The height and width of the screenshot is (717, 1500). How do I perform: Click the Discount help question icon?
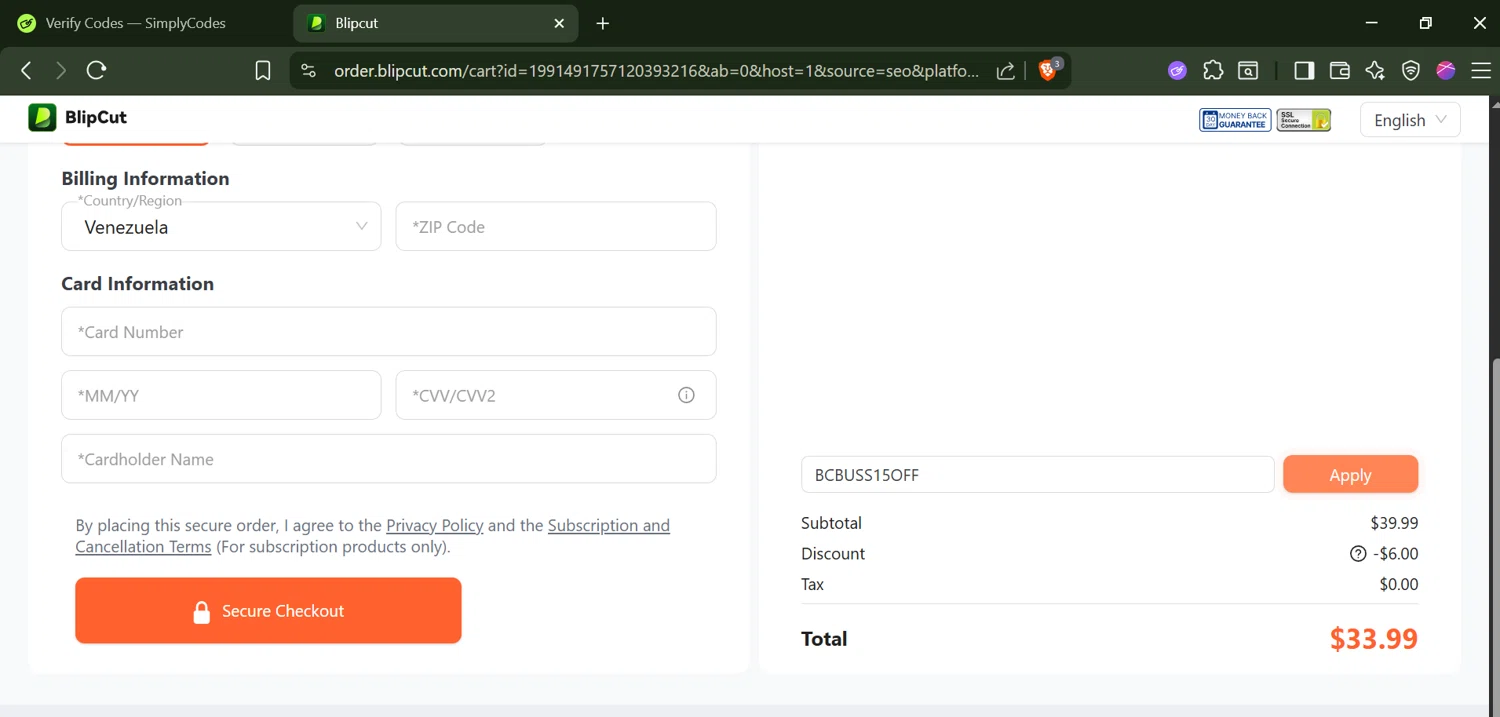1358,554
